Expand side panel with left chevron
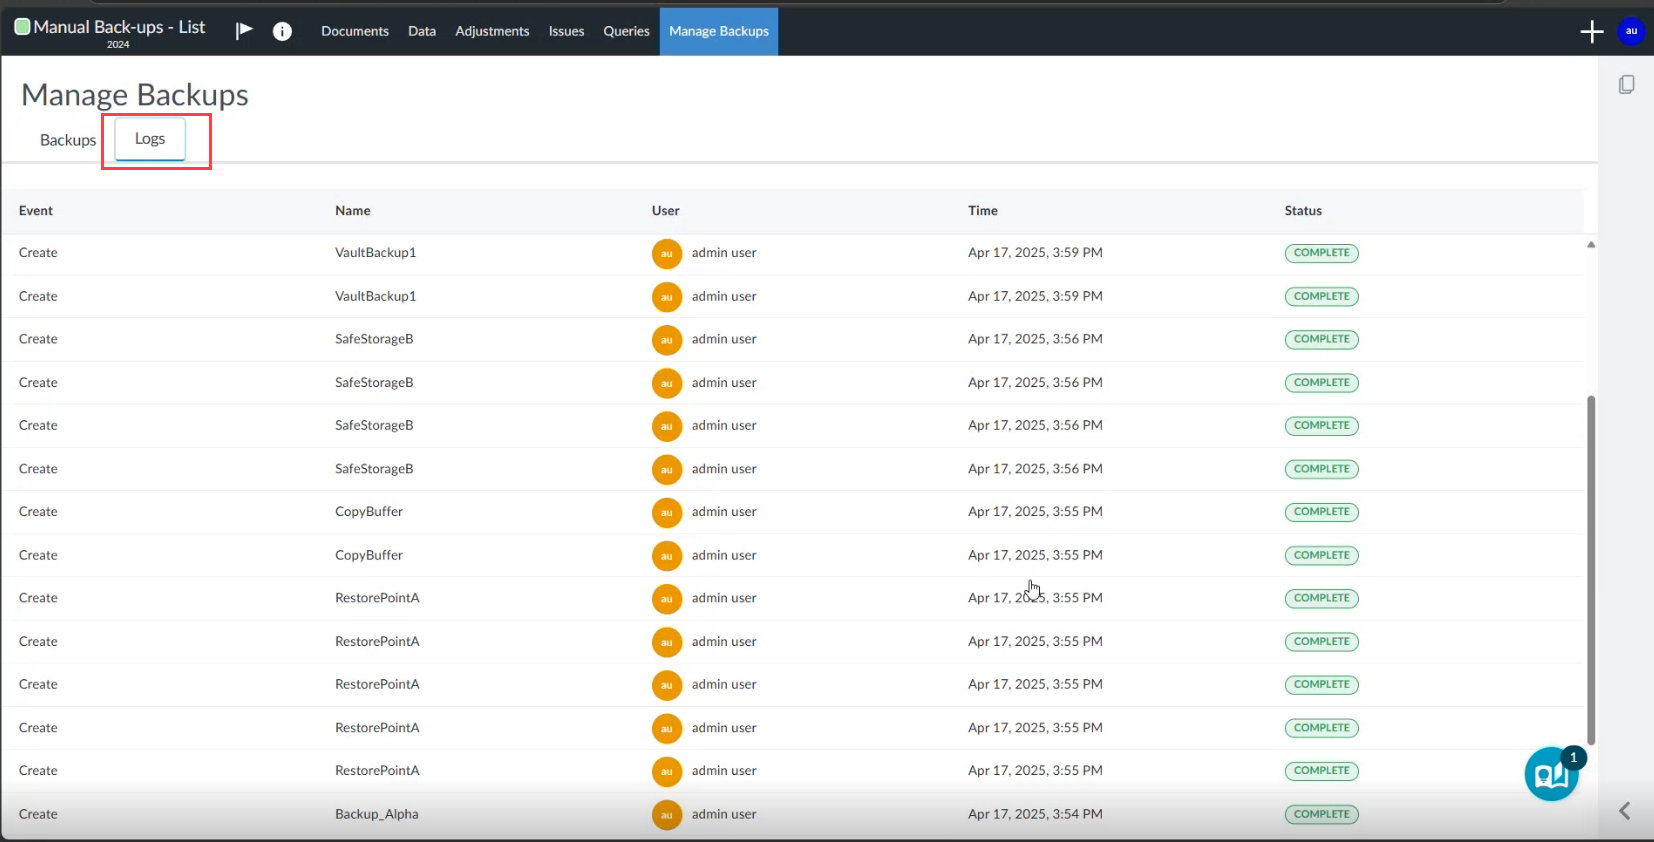Screen dimensions: 1654x842 click(1625, 811)
